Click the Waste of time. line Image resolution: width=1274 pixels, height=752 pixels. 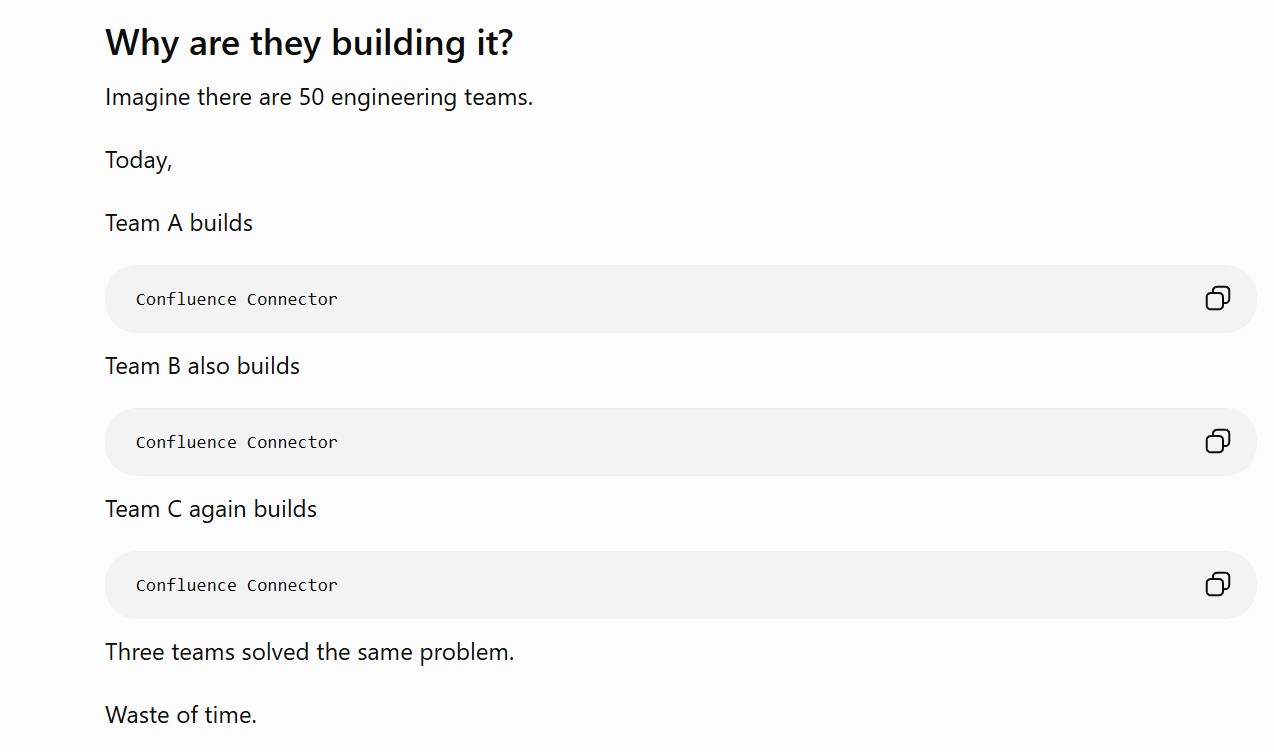click(x=181, y=714)
